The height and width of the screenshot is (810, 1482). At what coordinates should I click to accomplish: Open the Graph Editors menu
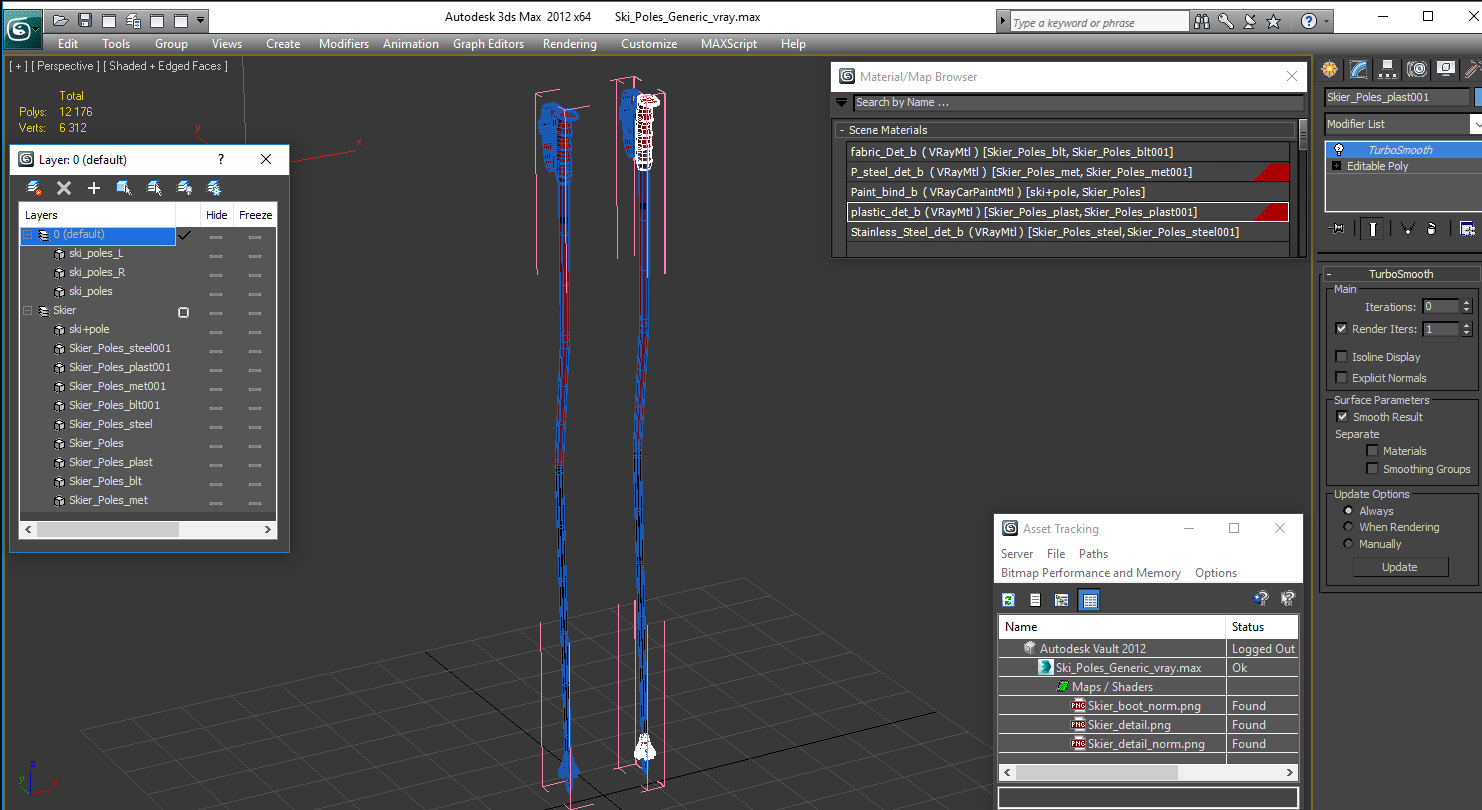point(488,44)
